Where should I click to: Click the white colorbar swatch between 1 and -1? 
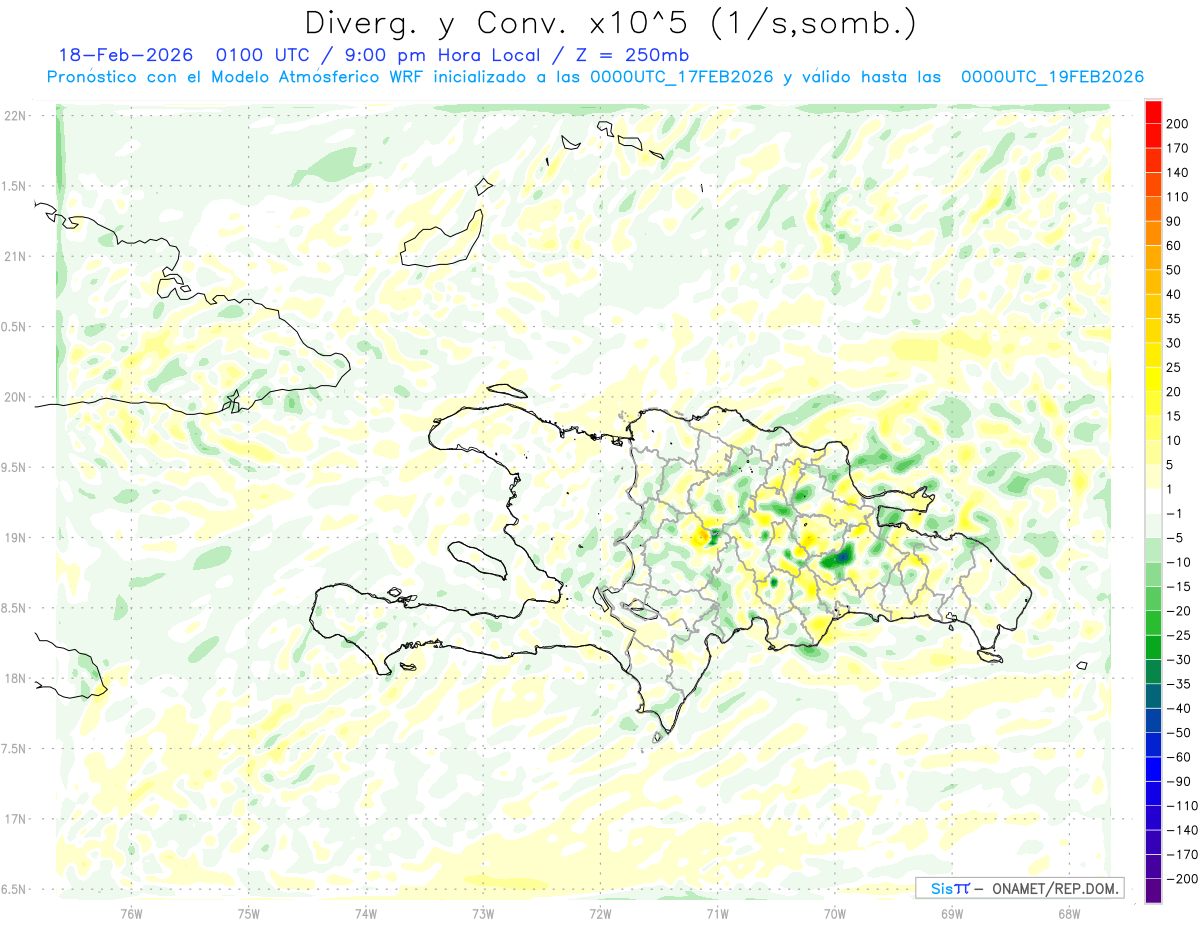(1153, 501)
